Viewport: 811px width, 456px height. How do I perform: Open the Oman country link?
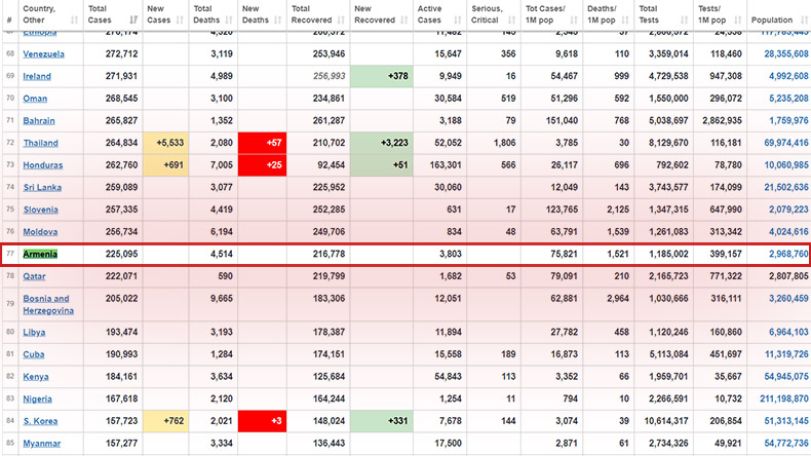pos(35,98)
